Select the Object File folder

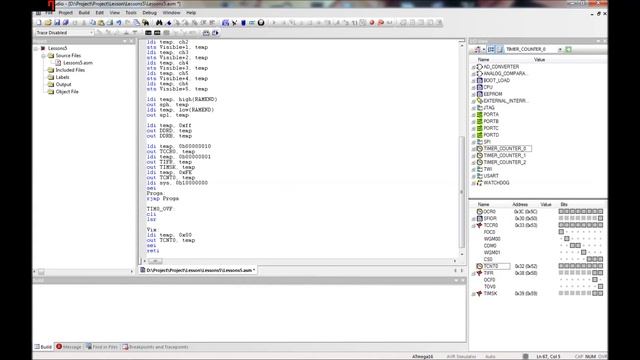pos(67,92)
